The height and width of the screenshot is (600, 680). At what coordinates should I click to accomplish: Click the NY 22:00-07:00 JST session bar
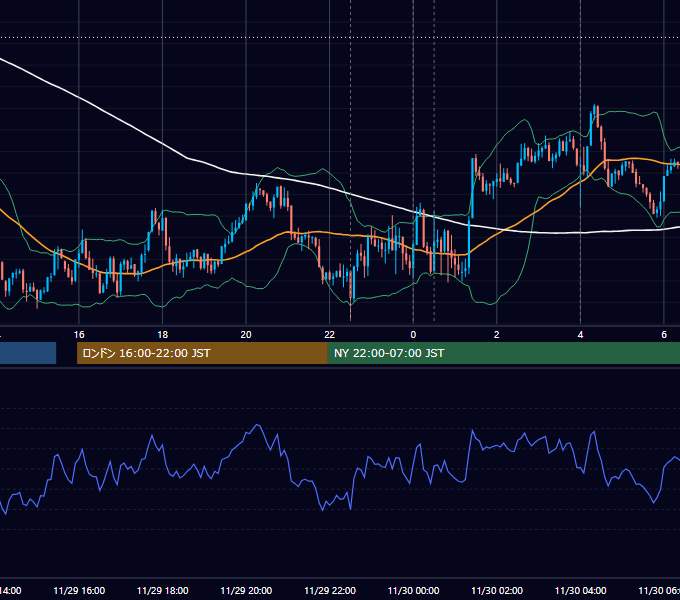point(503,353)
